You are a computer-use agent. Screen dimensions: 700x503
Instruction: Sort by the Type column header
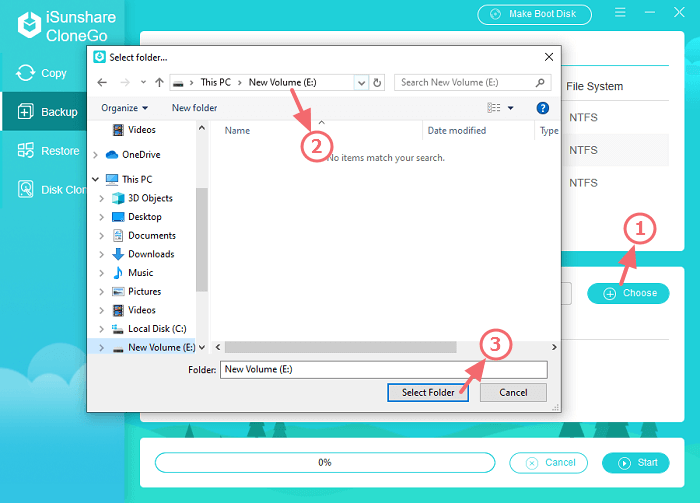(548, 131)
